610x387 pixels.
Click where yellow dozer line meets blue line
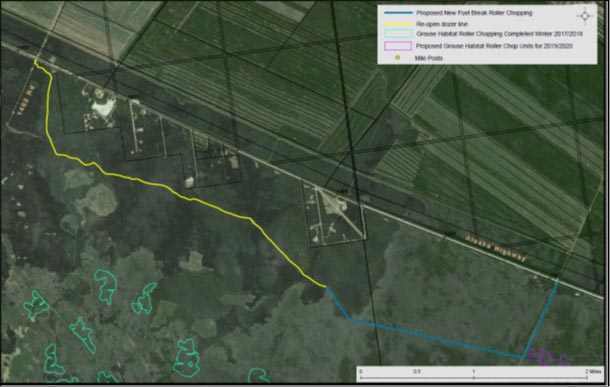(326, 287)
